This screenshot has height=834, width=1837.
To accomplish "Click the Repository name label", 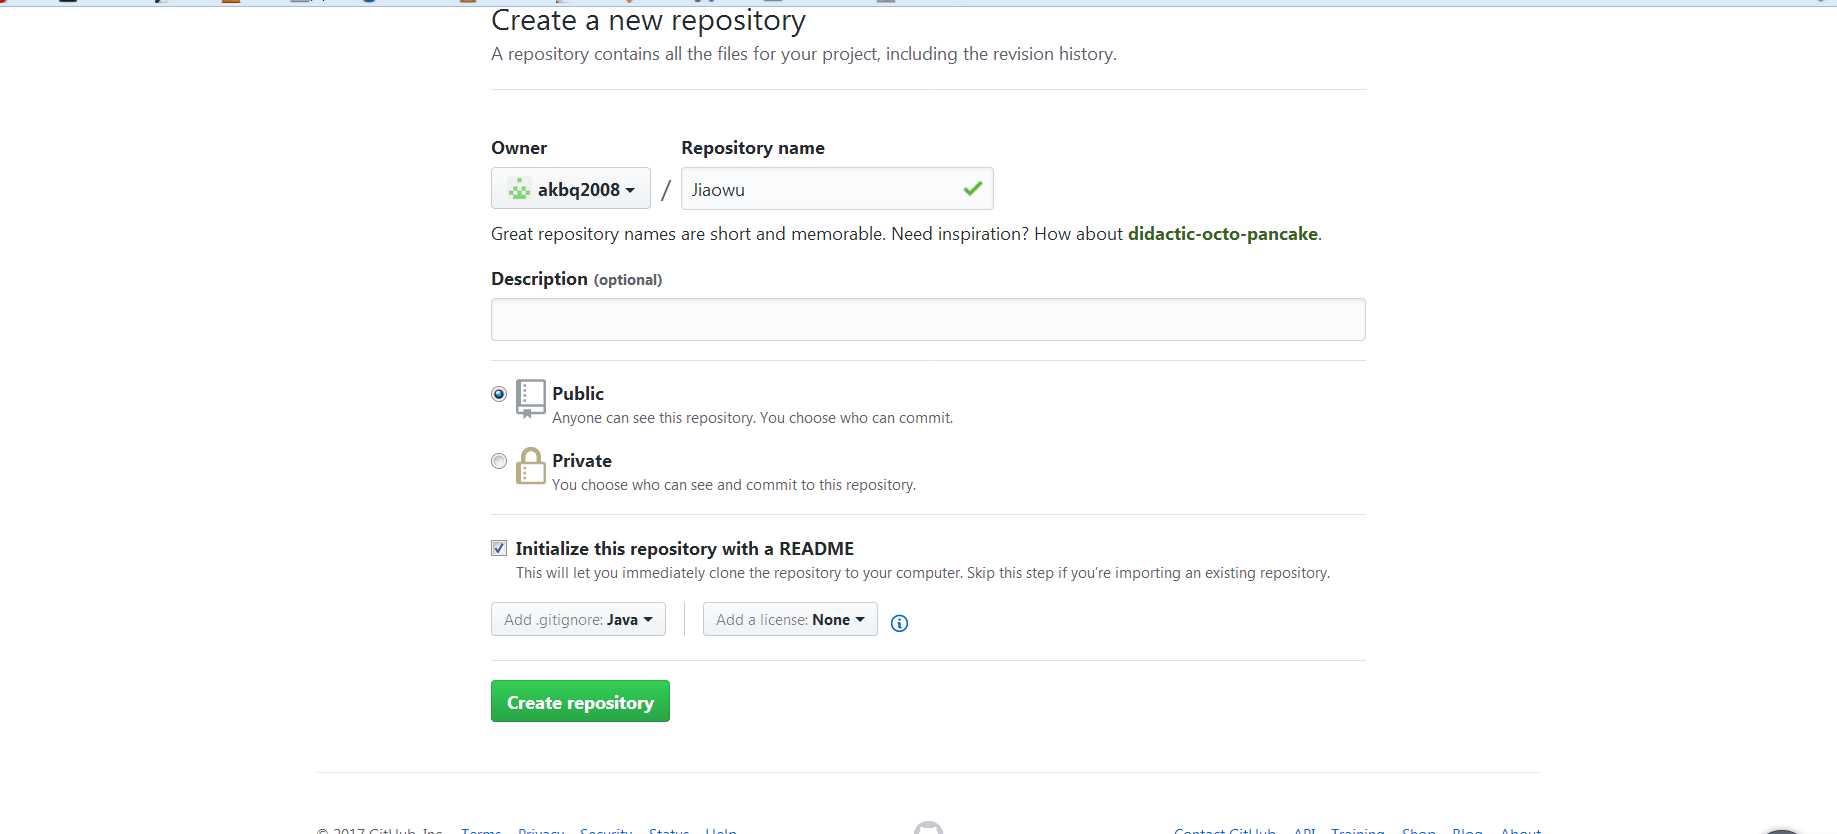I will coord(753,148).
